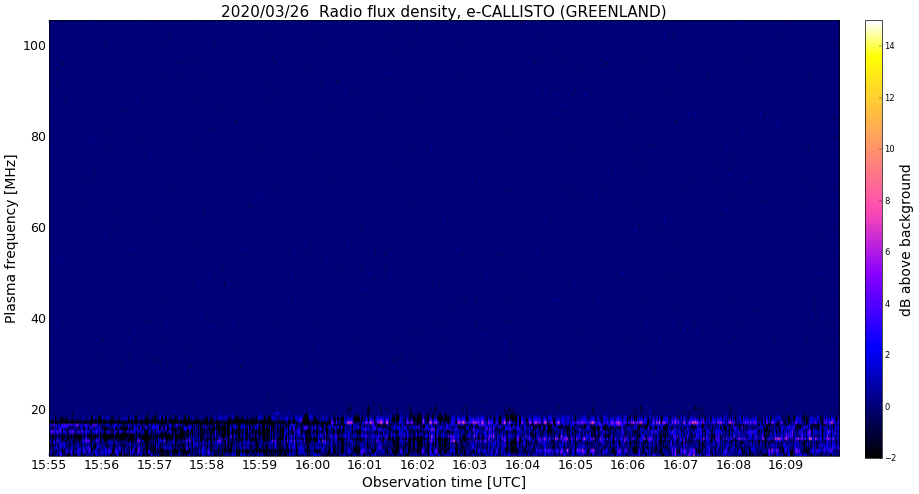Click the 'dB above background' colorbar label
Image resolution: width=919 pixels, height=494 pixels.
(906, 240)
